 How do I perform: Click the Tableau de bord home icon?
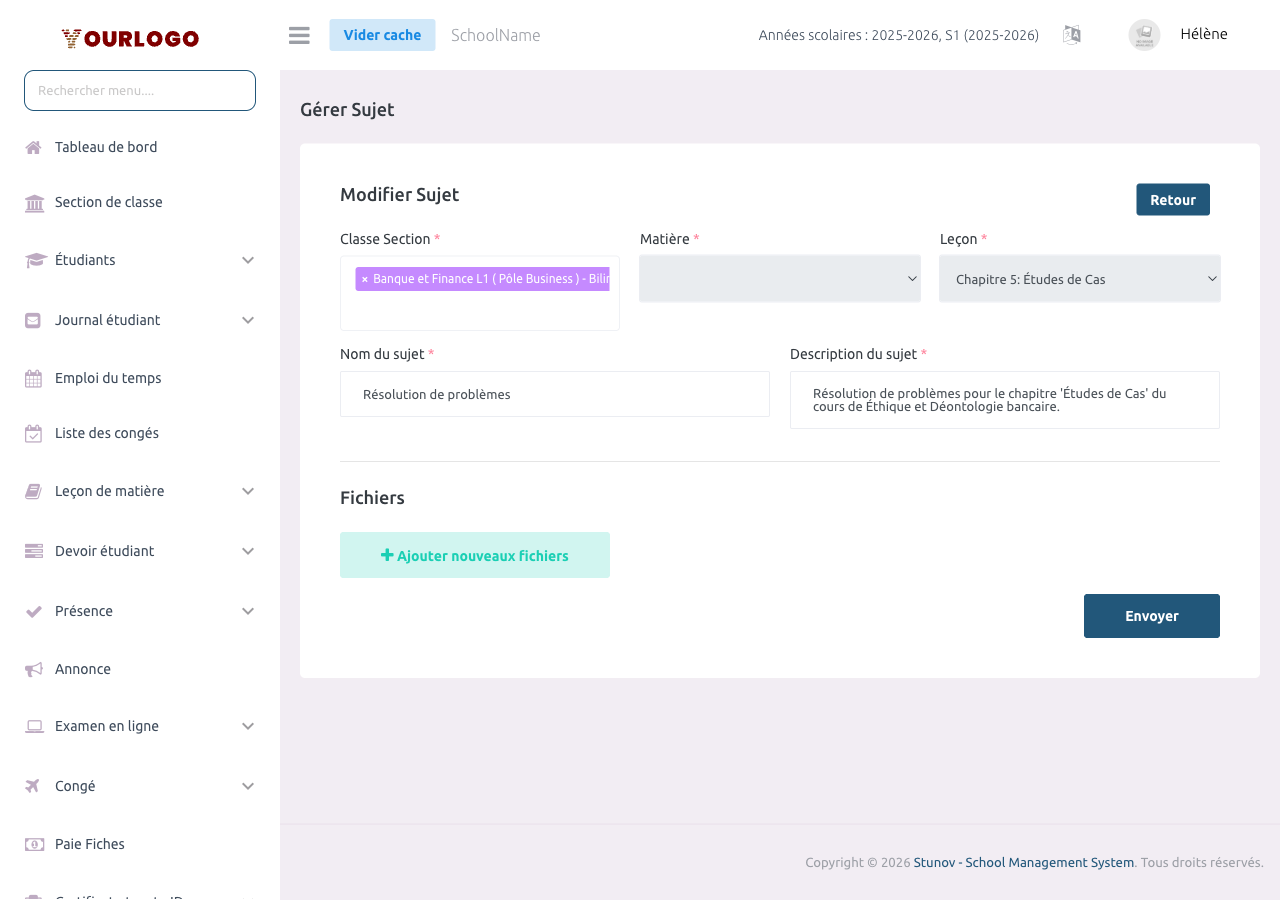(x=34, y=148)
